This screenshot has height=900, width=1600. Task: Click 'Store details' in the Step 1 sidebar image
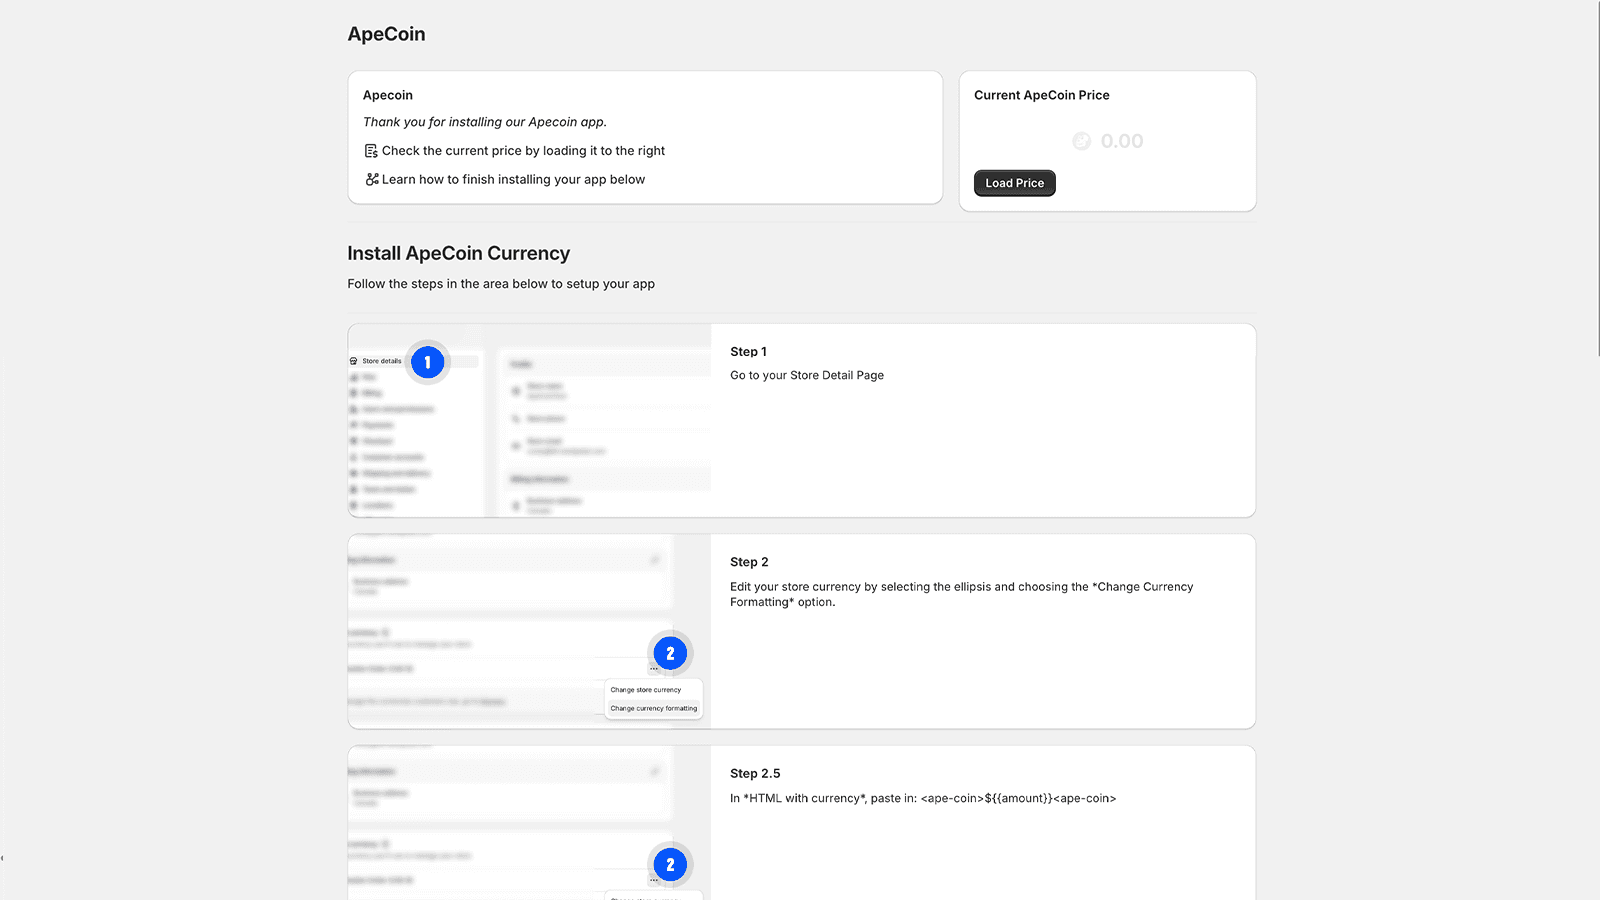click(x=382, y=361)
